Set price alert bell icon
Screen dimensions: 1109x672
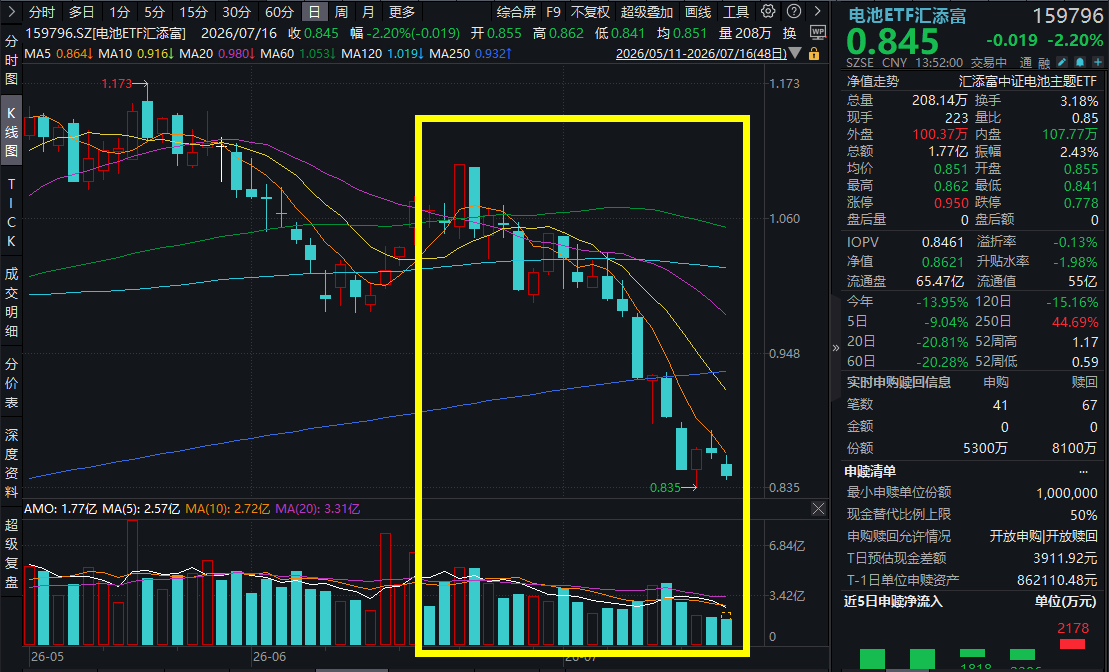1080,62
